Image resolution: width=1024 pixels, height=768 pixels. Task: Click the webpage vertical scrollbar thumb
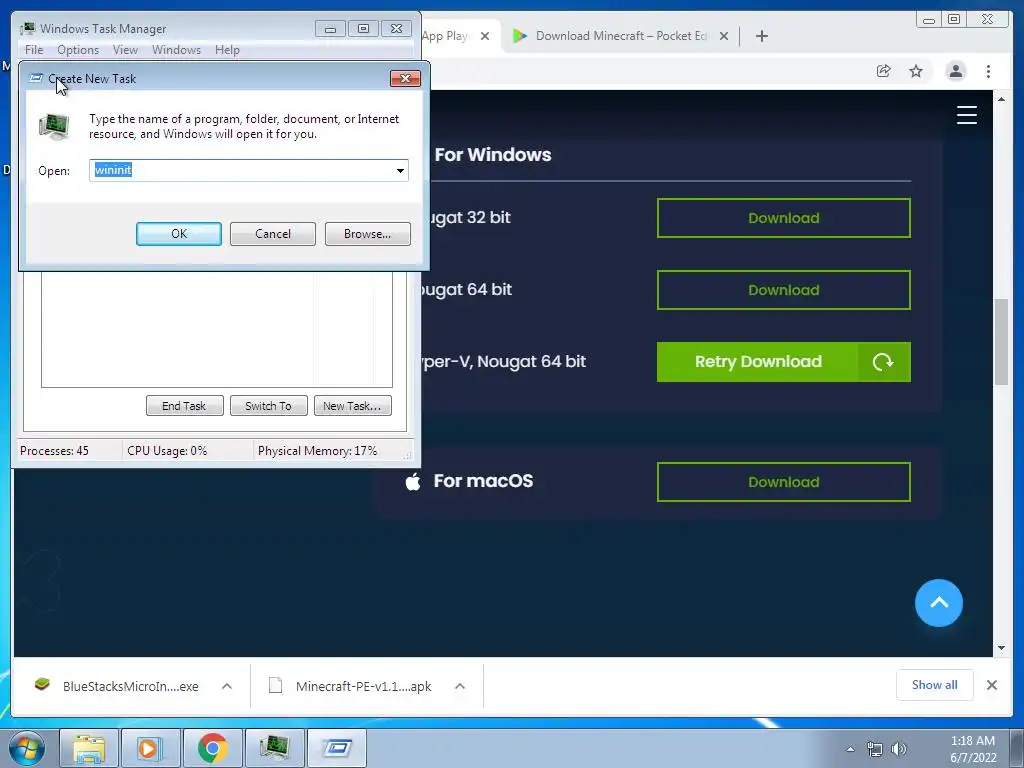coord(1001,341)
